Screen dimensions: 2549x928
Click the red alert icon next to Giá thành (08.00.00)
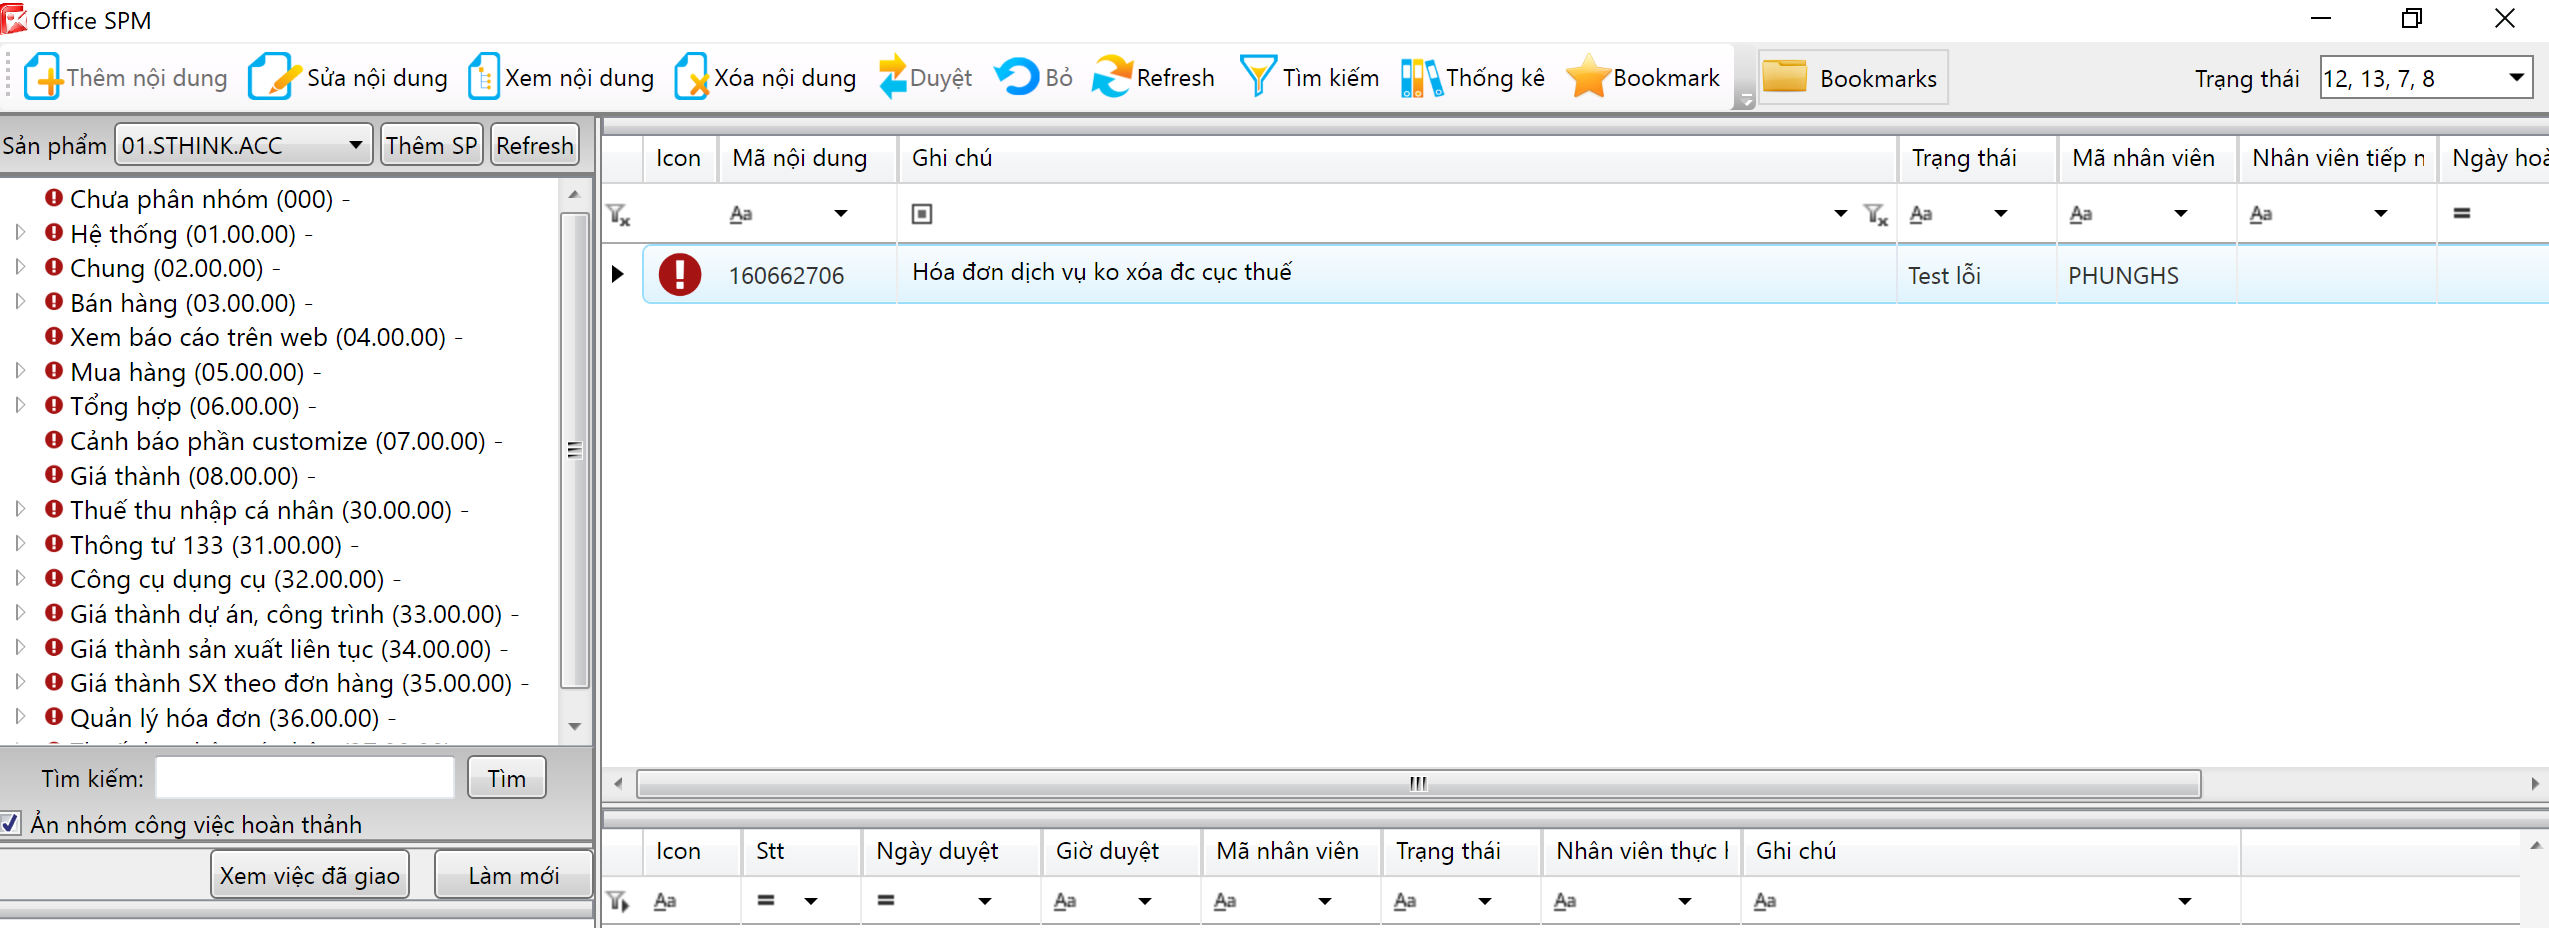(54, 475)
